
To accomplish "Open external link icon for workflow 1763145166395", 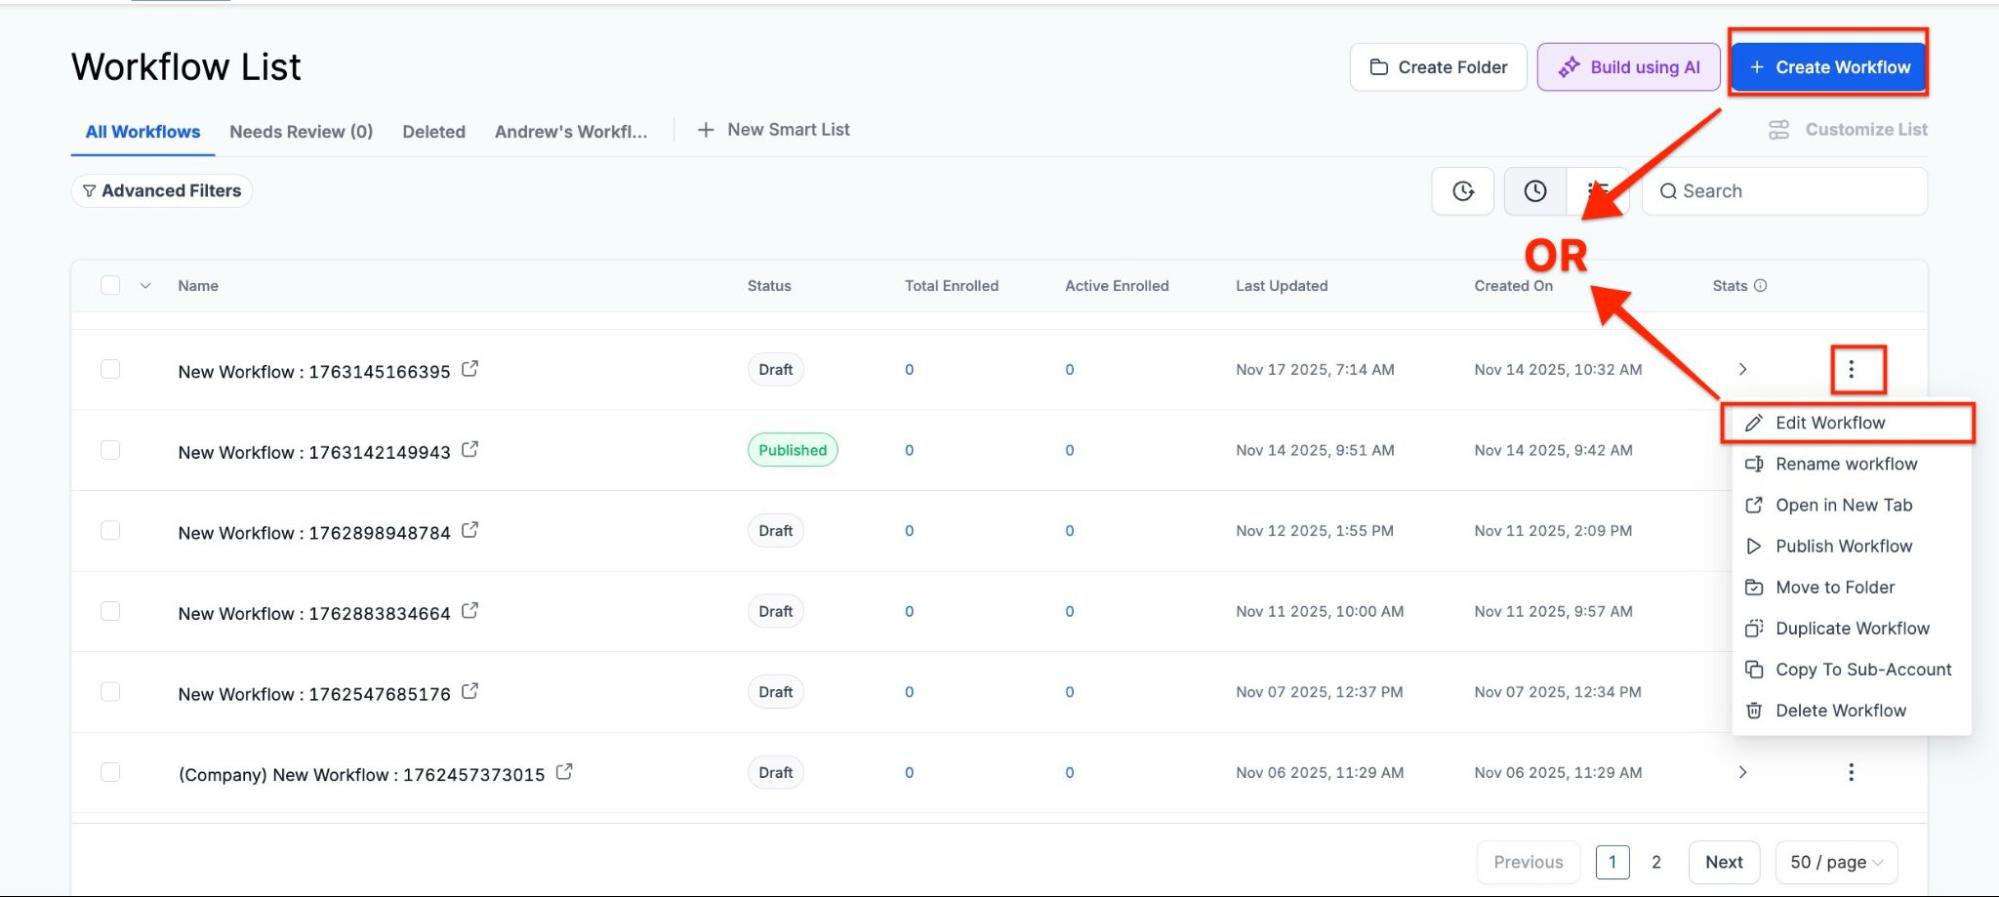I will (470, 369).
